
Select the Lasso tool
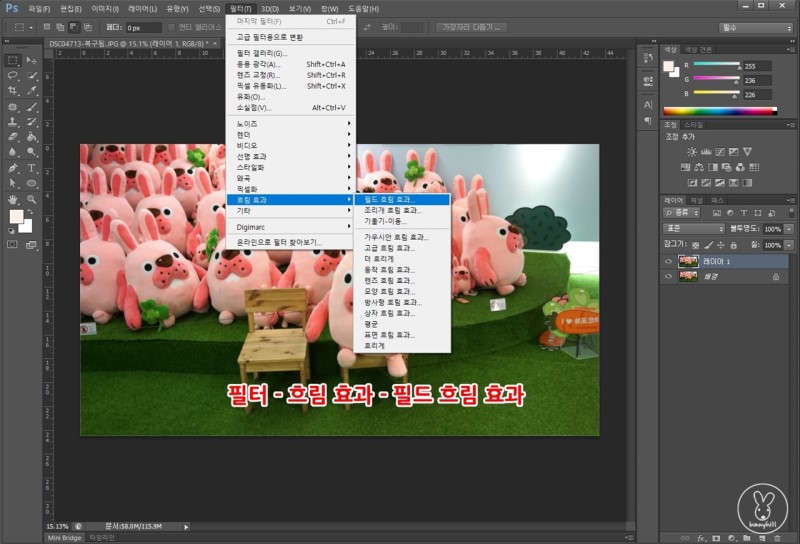click(12, 75)
